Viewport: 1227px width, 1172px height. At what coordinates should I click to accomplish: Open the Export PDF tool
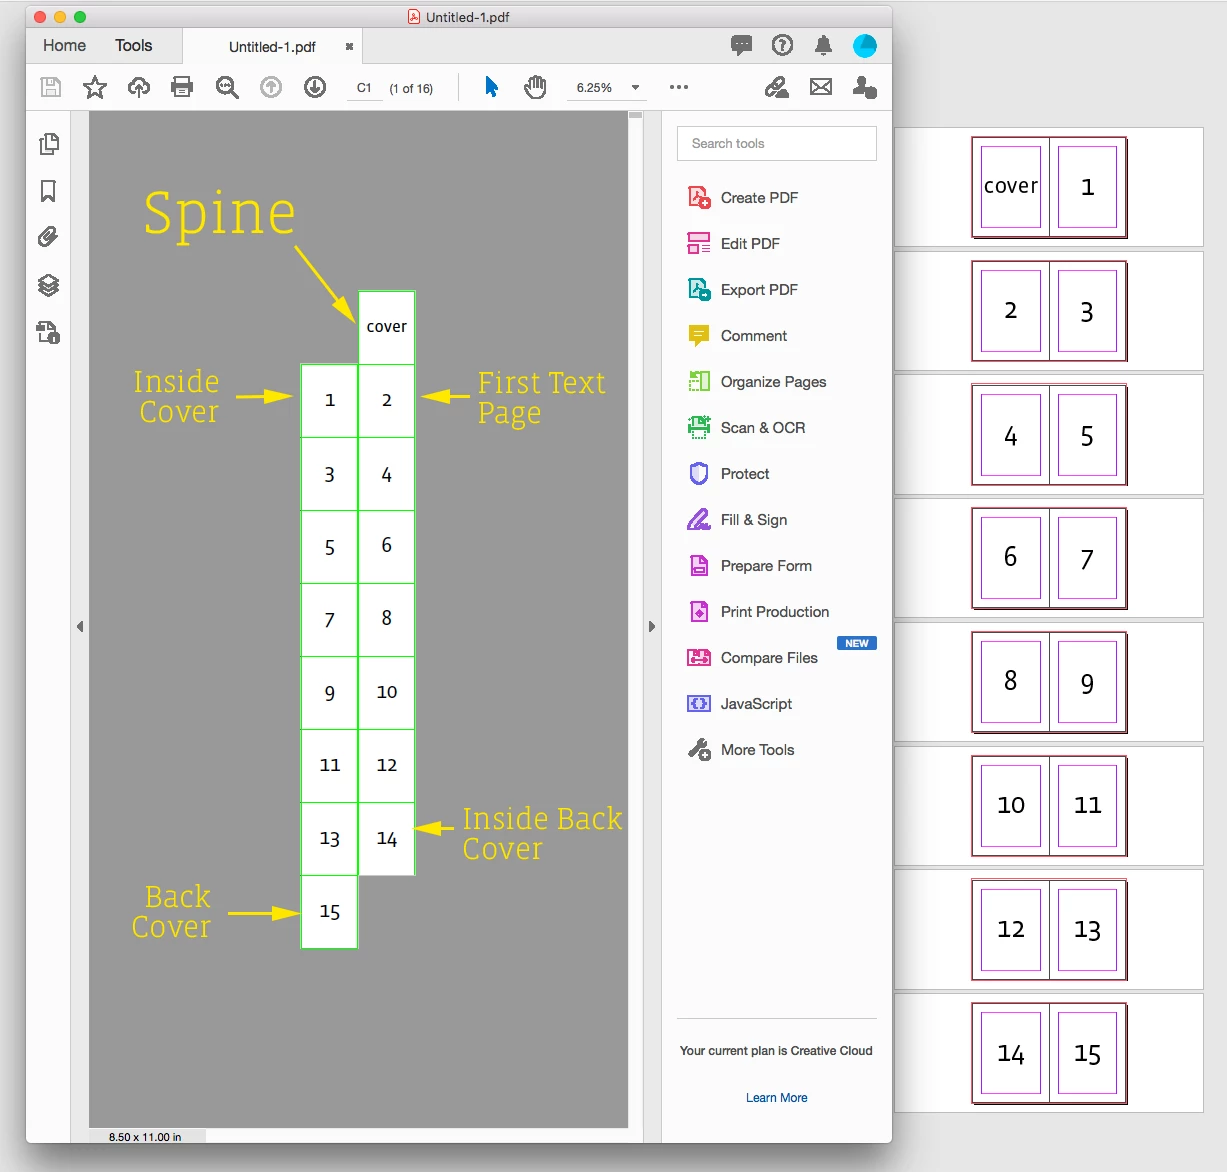point(742,289)
